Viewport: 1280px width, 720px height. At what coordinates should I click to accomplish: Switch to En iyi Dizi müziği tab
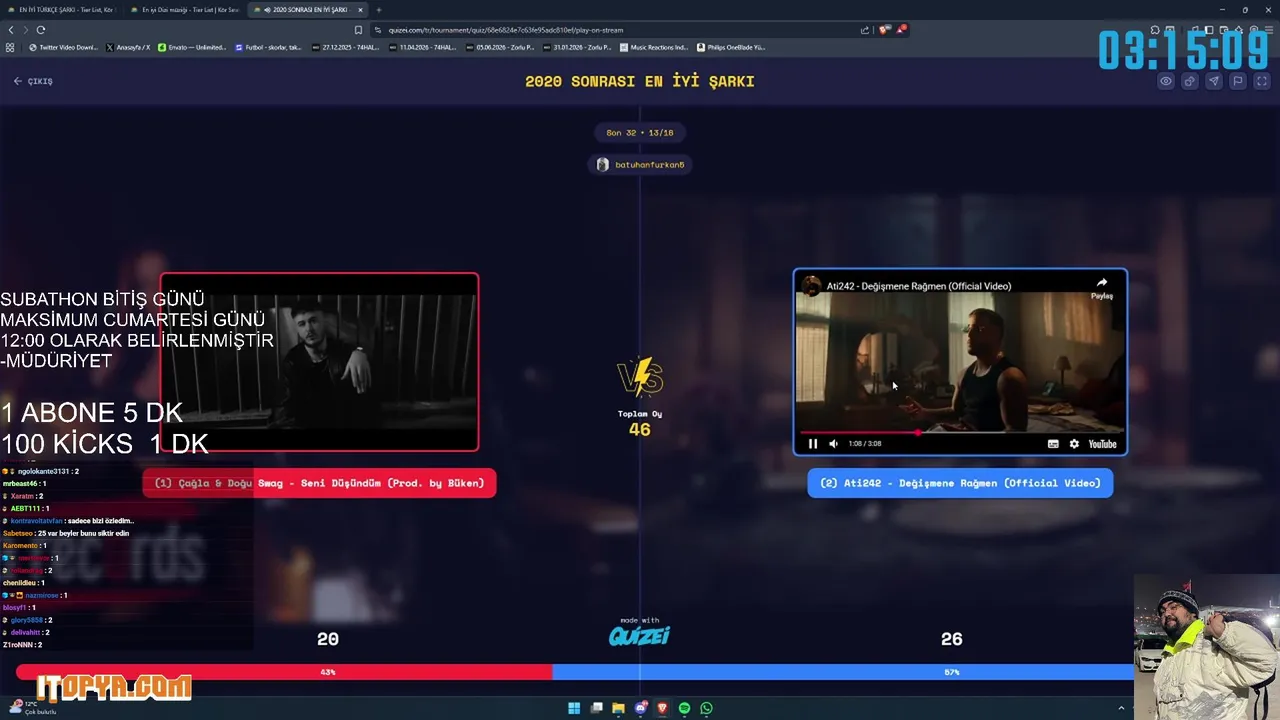187,10
